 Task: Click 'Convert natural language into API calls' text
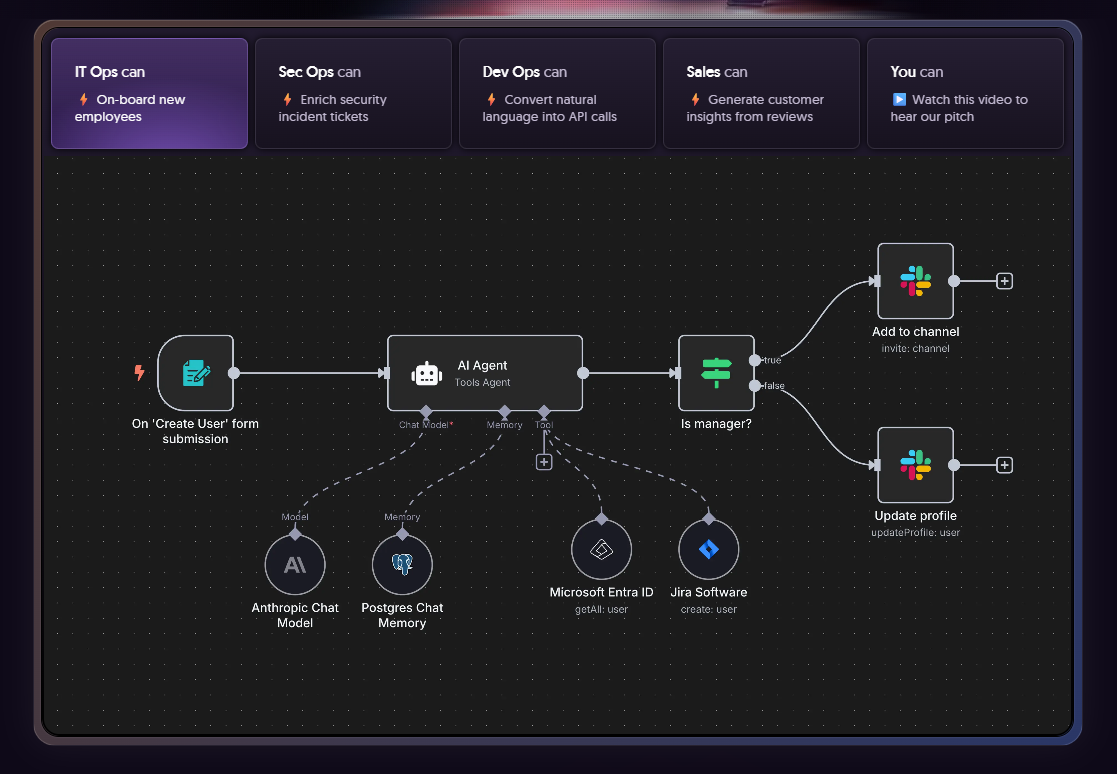click(x=549, y=108)
